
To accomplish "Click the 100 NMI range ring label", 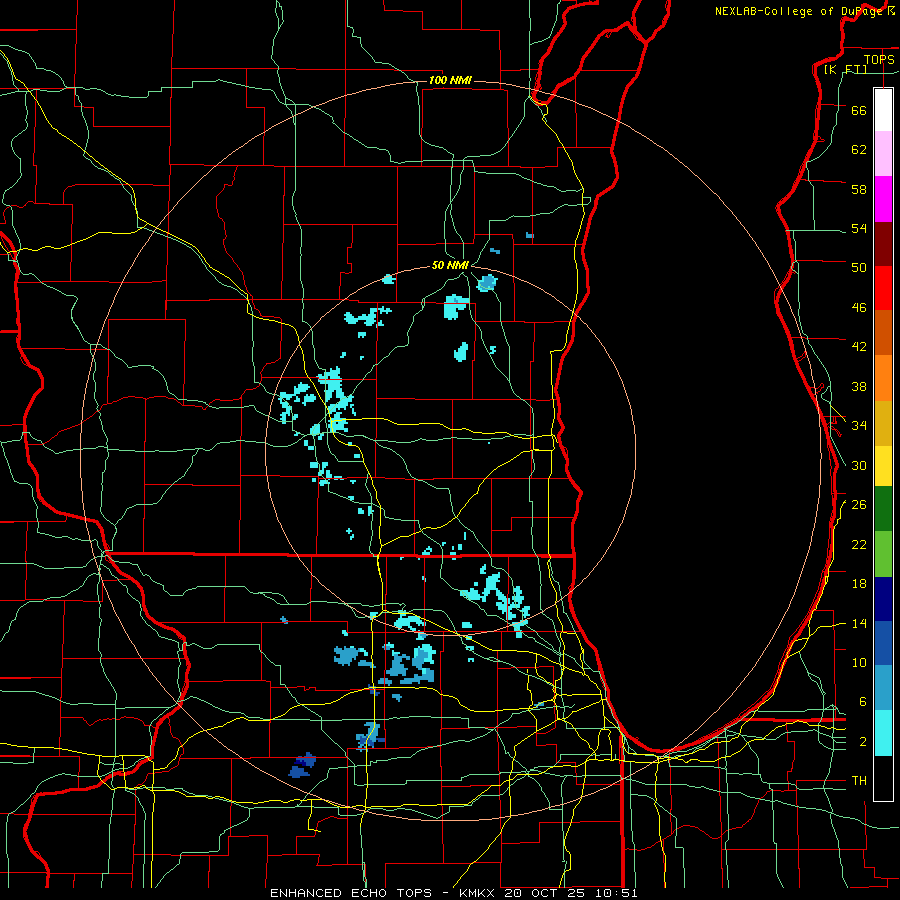I will coord(450,80).
